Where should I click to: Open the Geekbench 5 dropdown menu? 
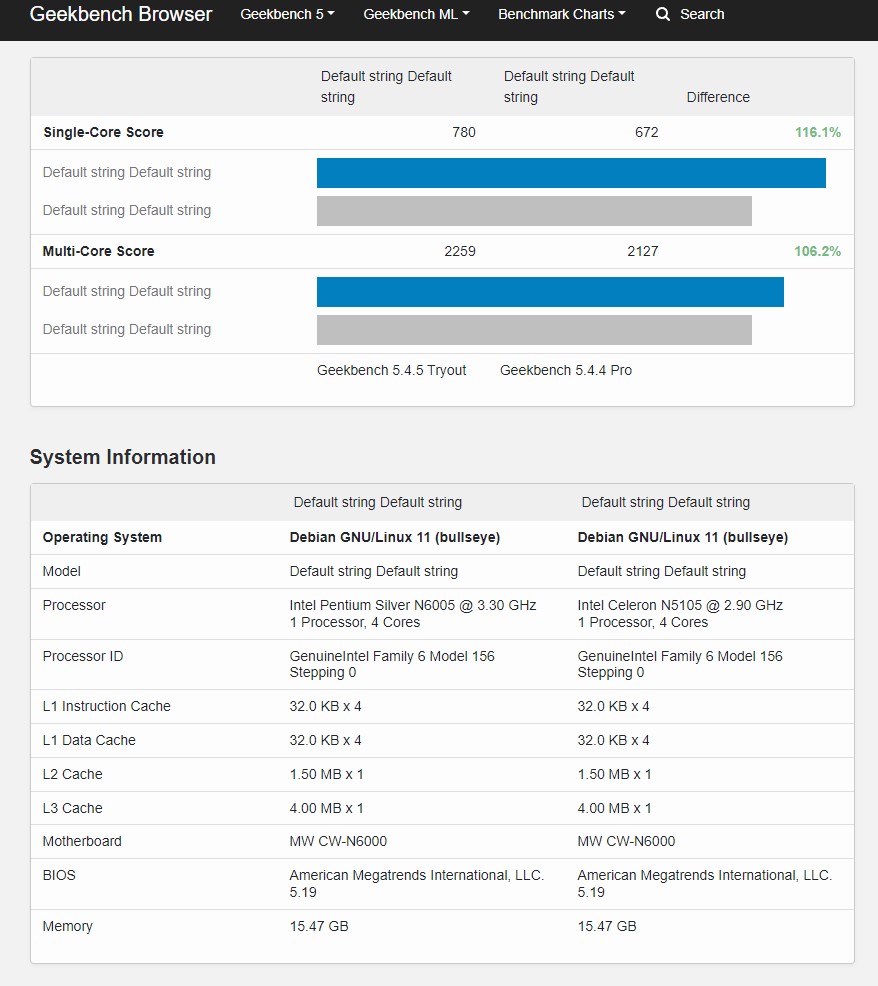pyautogui.click(x=287, y=14)
